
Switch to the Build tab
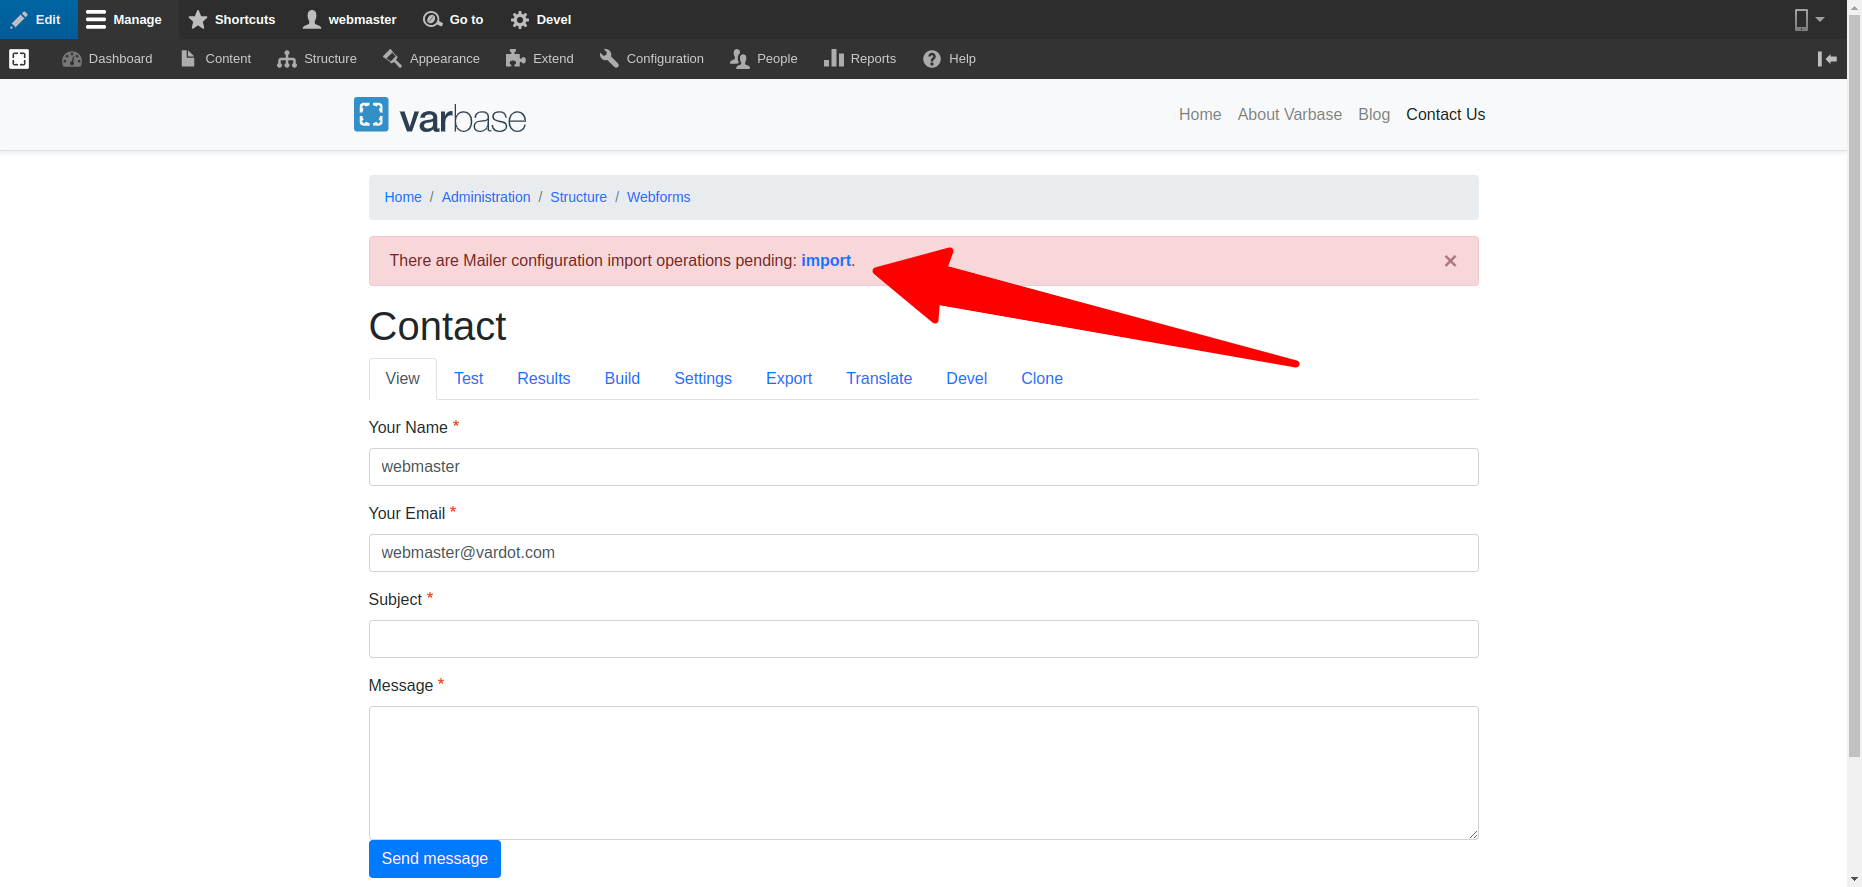click(x=622, y=378)
